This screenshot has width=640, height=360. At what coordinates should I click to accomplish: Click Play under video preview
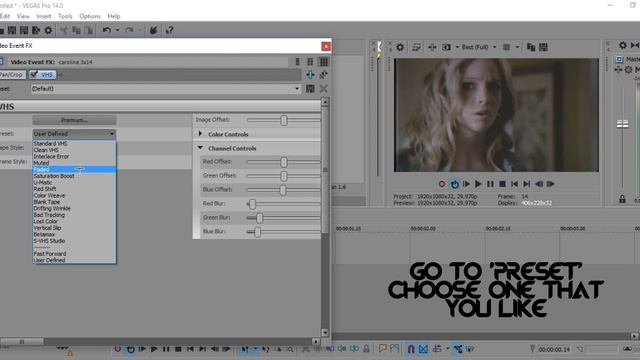pyautogui.click(x=478, y=184)
